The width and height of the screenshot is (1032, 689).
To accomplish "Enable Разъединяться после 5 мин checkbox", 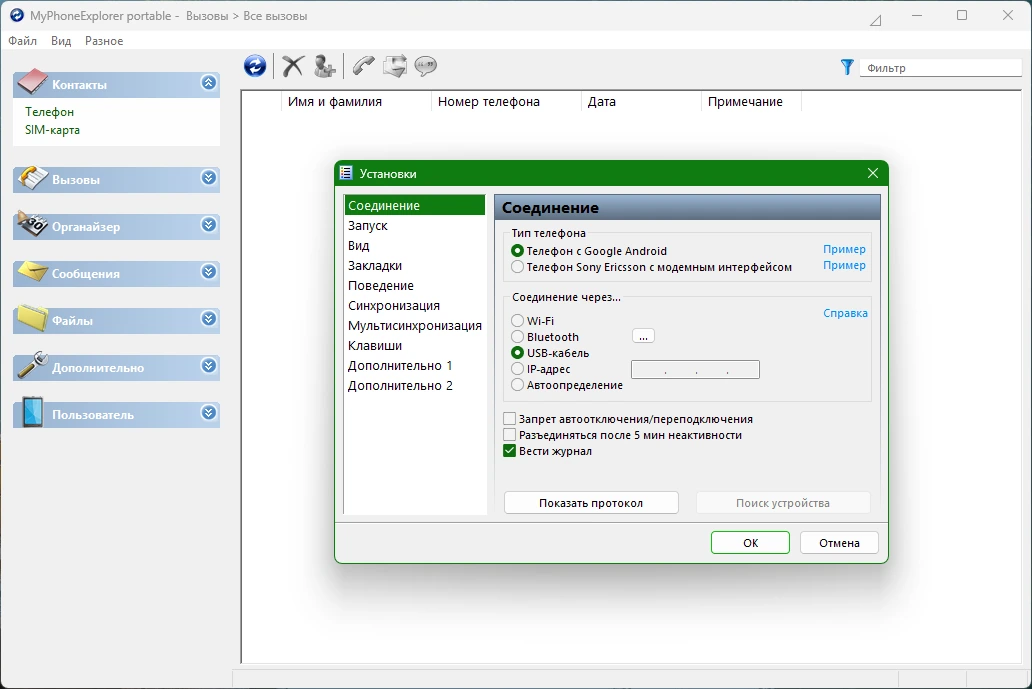I will [509, 435].
